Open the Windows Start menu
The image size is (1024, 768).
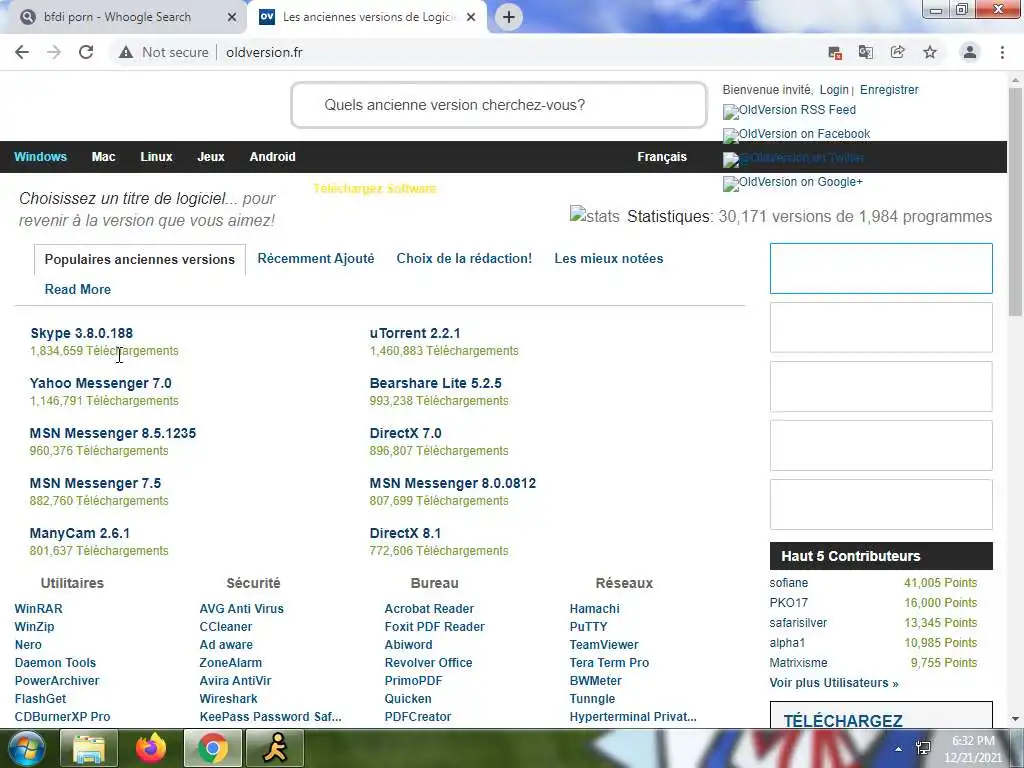26,748
